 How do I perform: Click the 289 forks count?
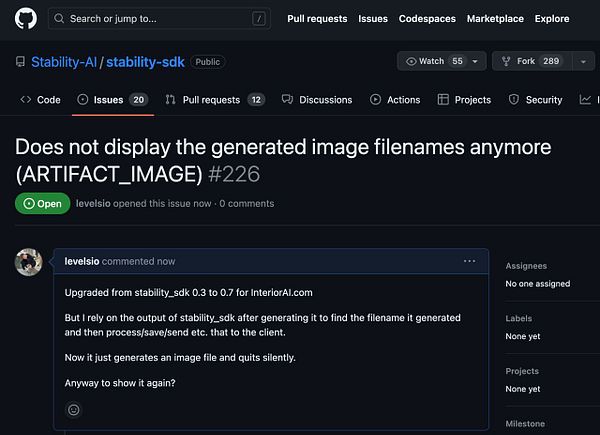click(551, 61)
